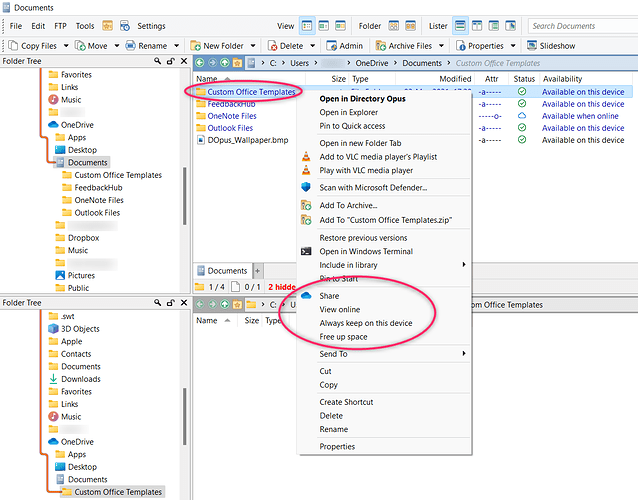Add a new folder tab with plus button

click(258, 271)
